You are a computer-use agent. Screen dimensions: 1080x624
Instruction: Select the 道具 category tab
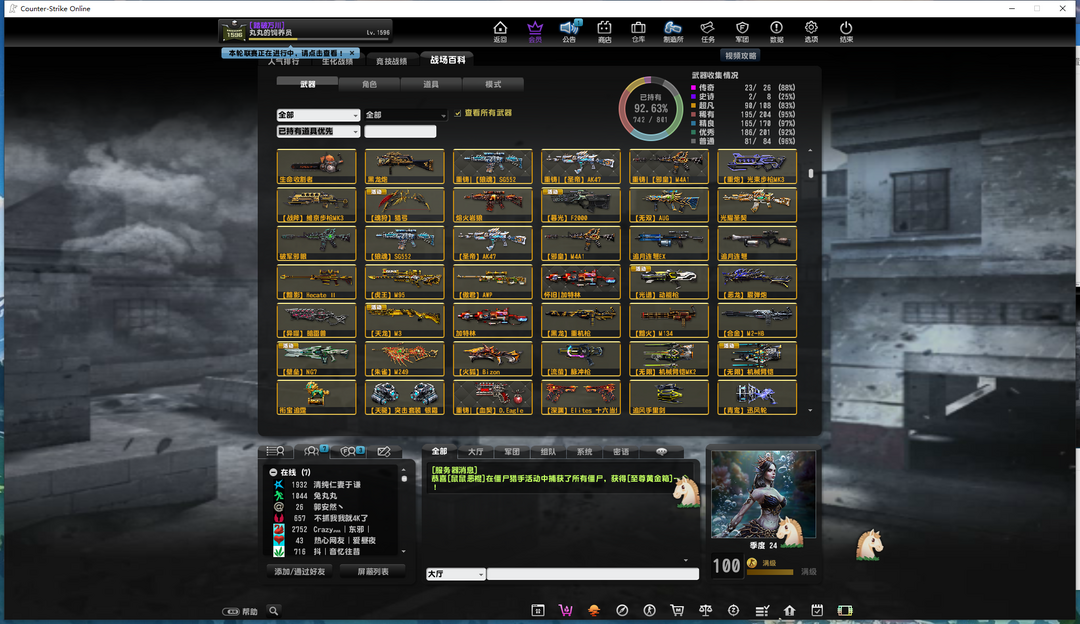click(x=431, y=84)
